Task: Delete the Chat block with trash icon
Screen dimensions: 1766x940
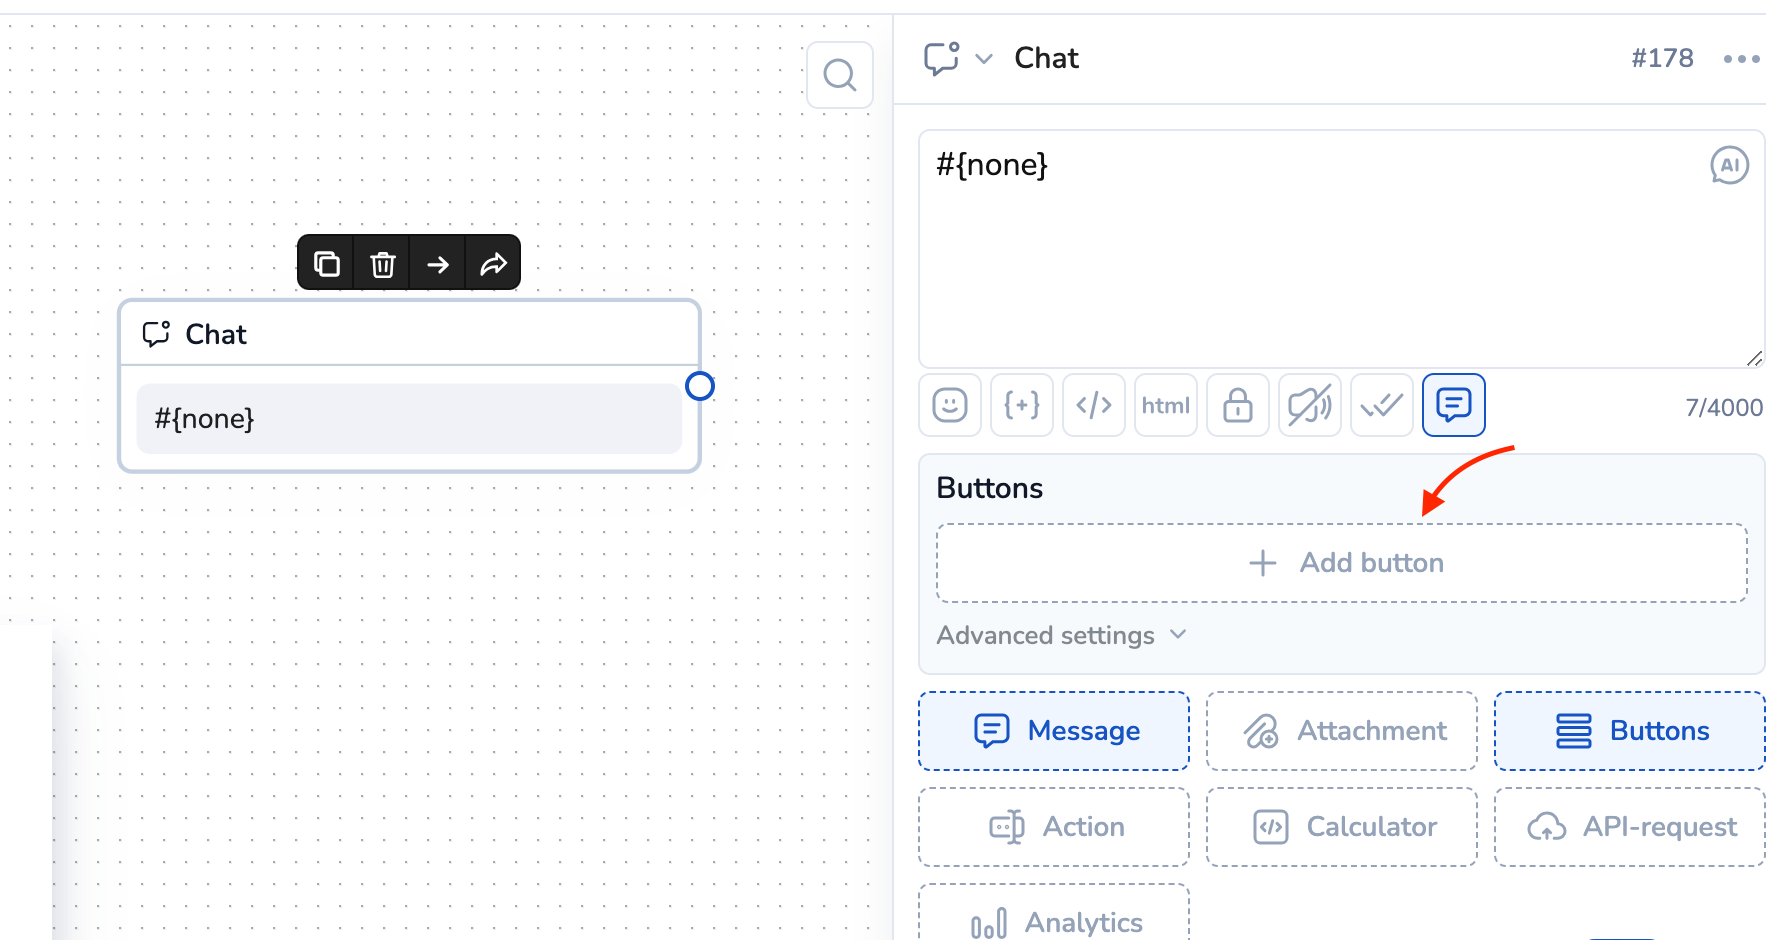Action: [x=382, y=264]
